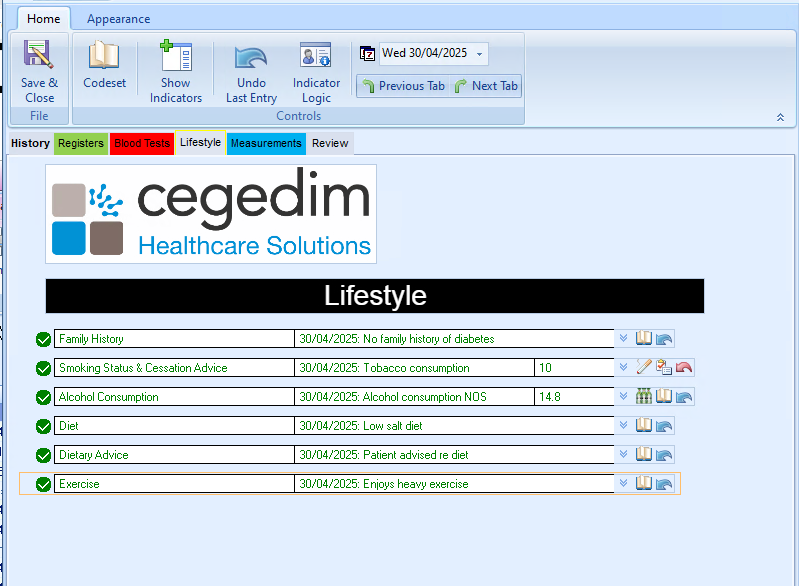
Task: Click the Cegedim Healthcare Solutions logo
Action: (211, 214)
